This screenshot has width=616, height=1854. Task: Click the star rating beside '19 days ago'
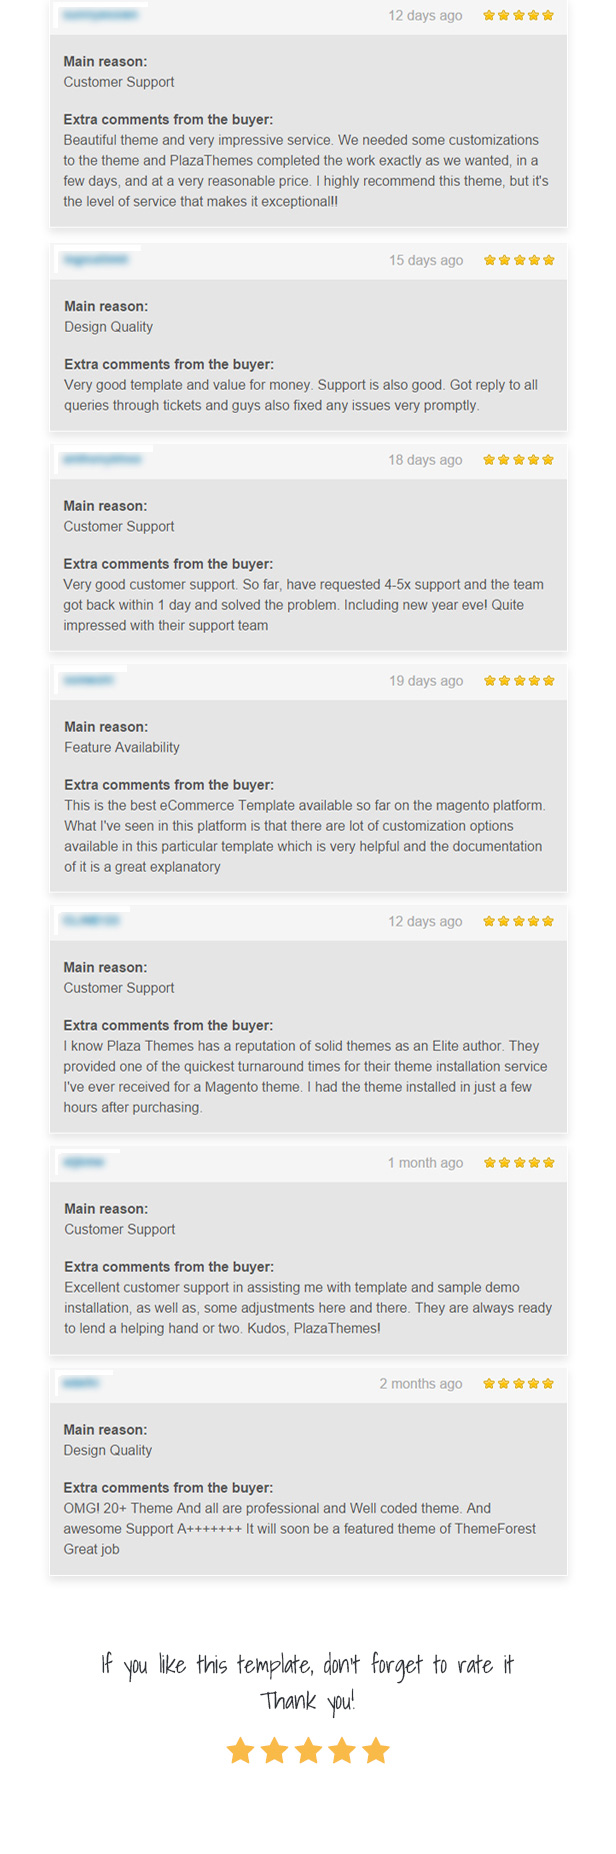pyautogui.click(x=519, y=681)
